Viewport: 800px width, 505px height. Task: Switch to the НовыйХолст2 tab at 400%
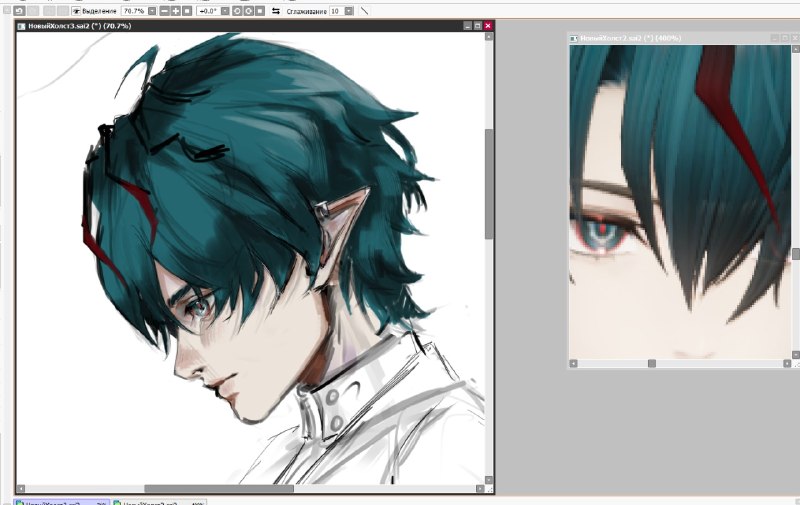(x=159, y=502)
